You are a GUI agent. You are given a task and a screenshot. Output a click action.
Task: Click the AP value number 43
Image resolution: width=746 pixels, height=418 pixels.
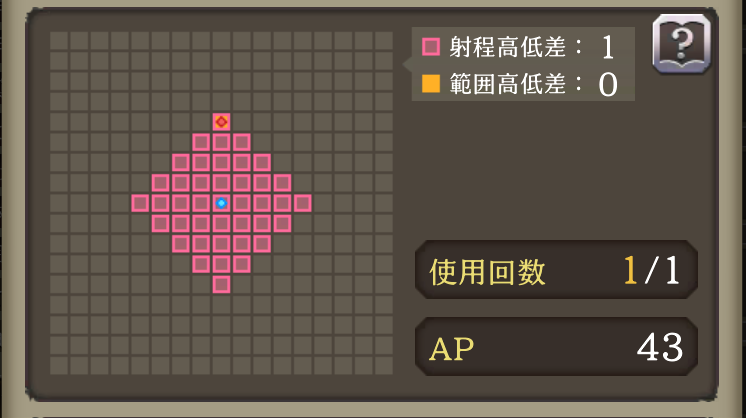[660, 347]
